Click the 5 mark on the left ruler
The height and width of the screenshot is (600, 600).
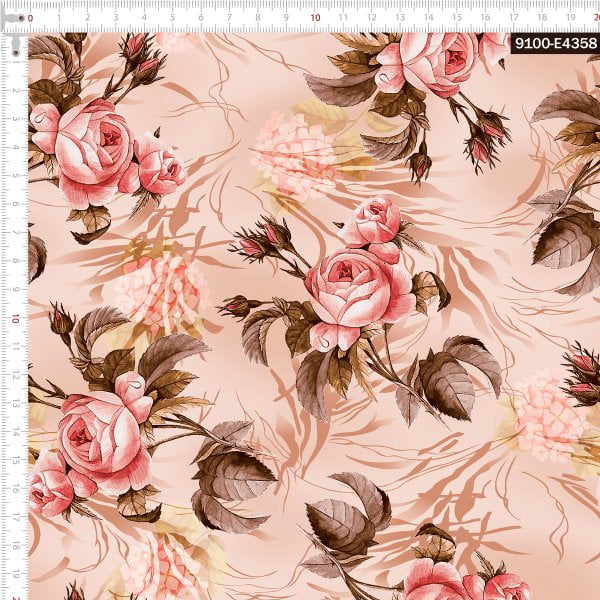pos(17,175)
